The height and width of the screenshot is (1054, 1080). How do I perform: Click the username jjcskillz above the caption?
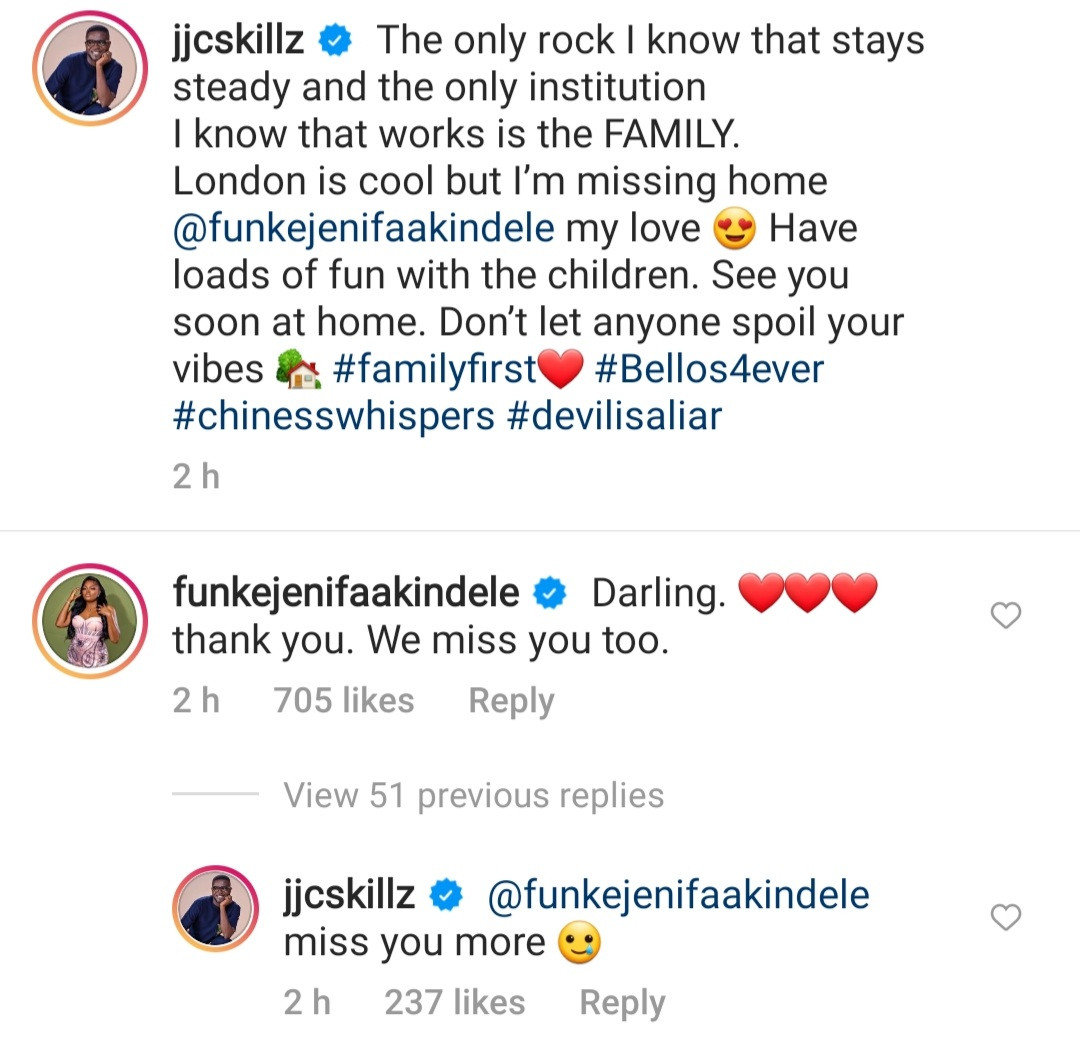(238, 40)
